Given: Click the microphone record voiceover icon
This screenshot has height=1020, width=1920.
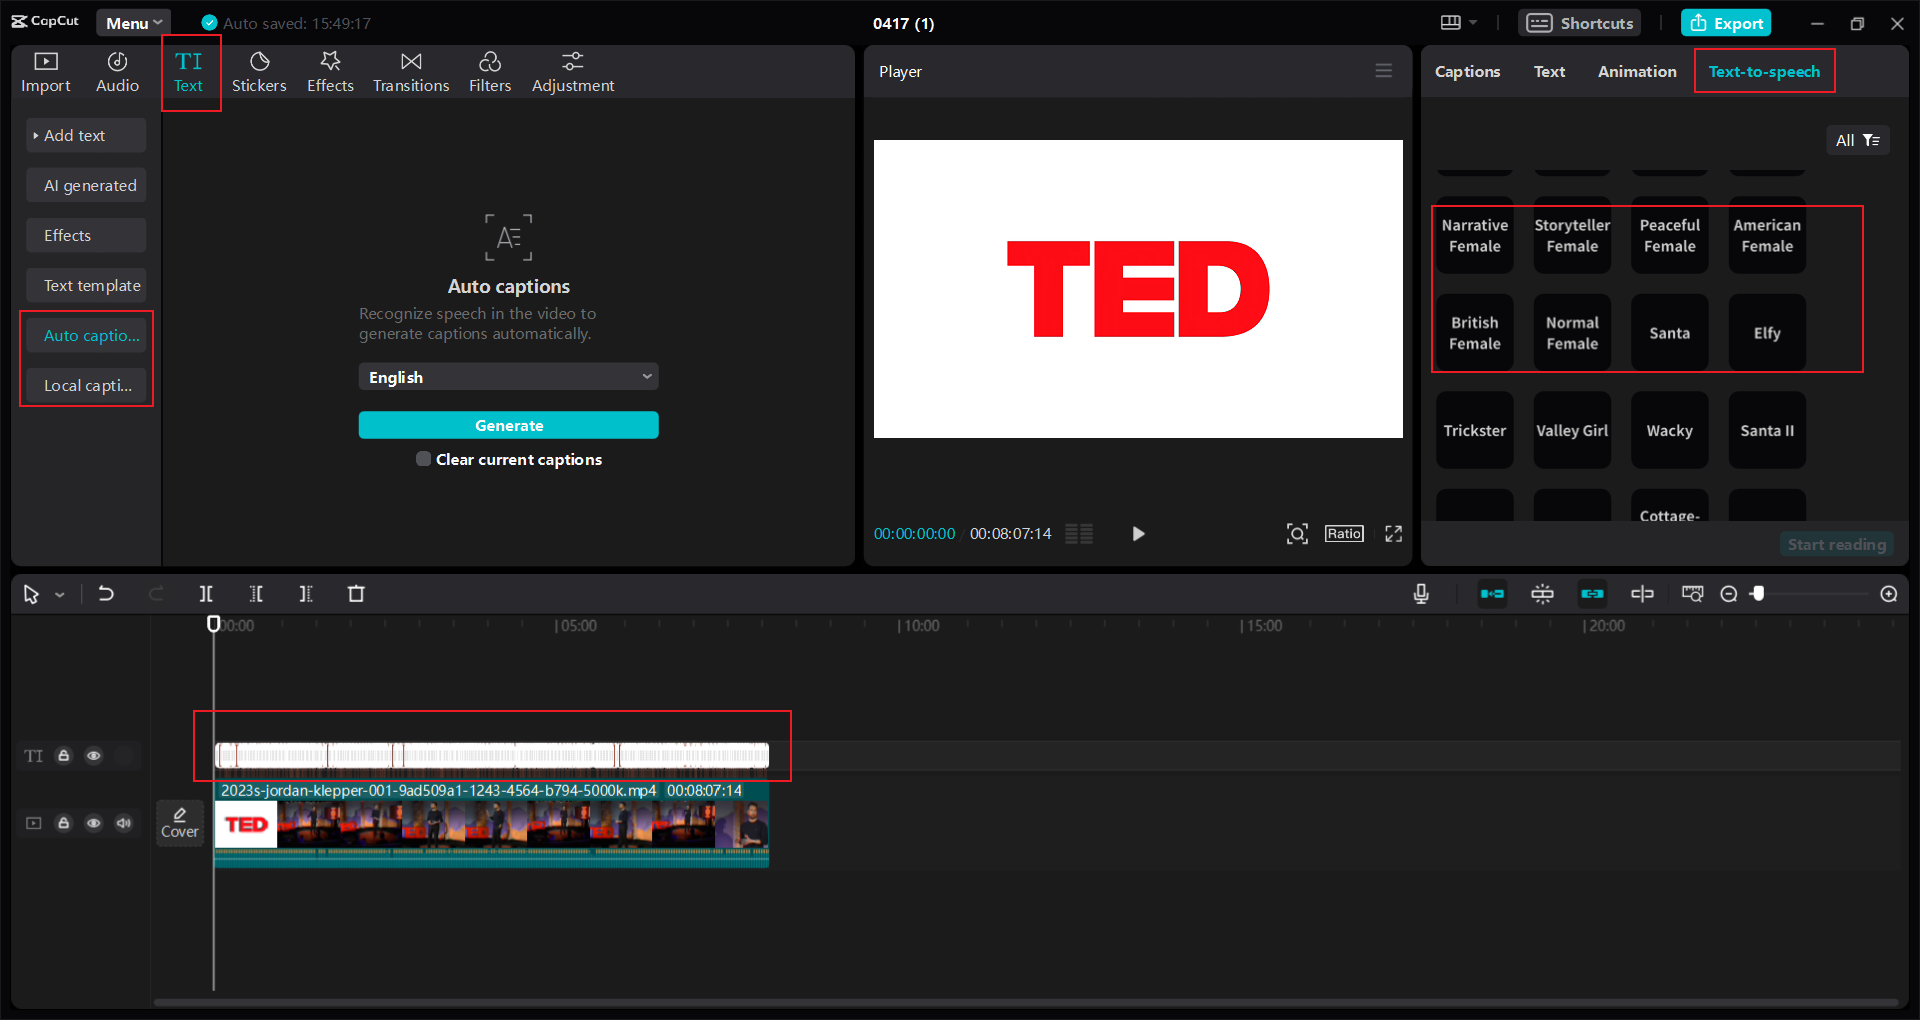Looking at the screenshot, I should click(x=1421, y=594).
